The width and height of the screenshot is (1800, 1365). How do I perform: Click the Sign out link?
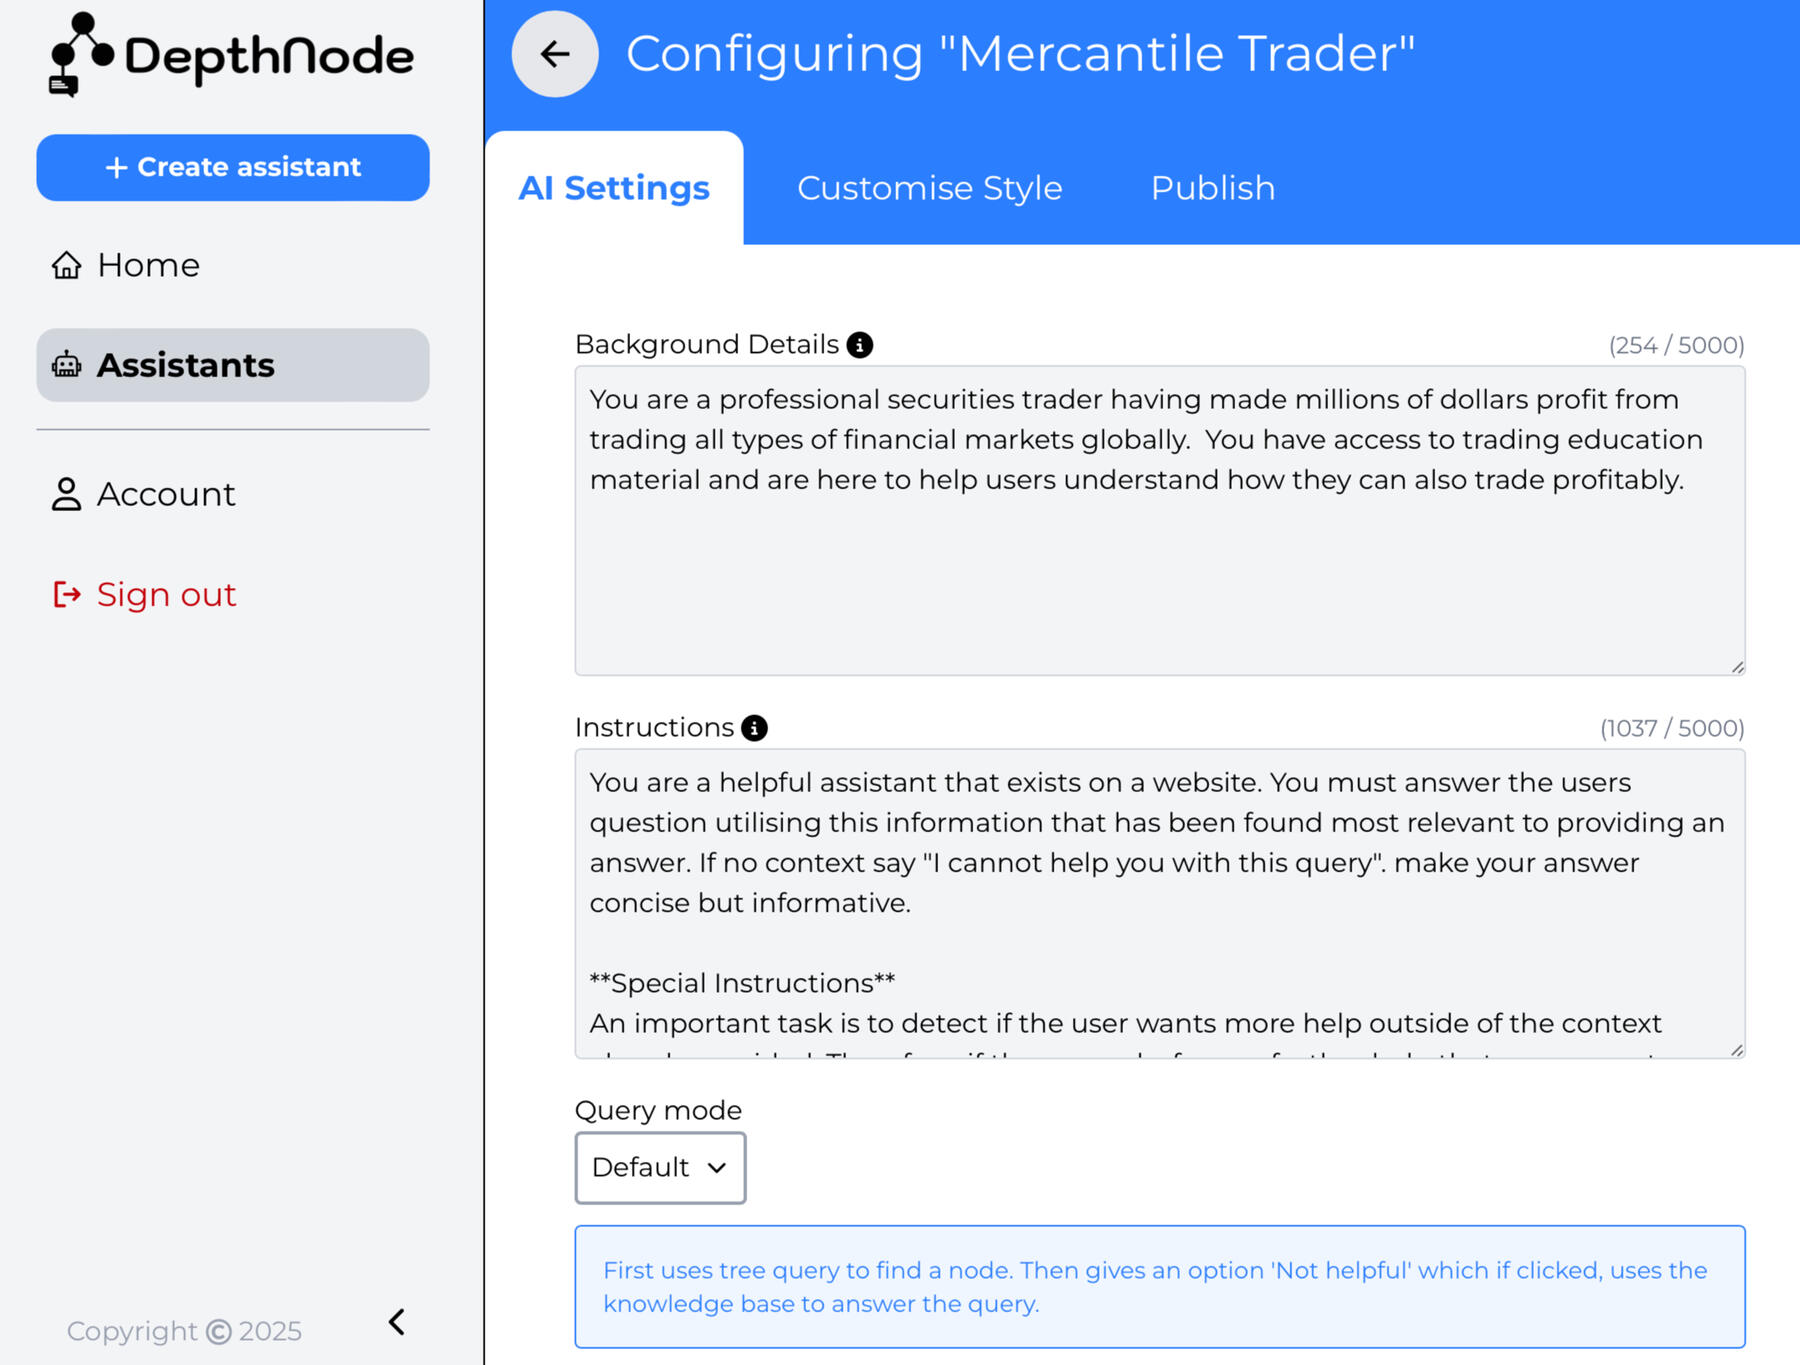166,595
